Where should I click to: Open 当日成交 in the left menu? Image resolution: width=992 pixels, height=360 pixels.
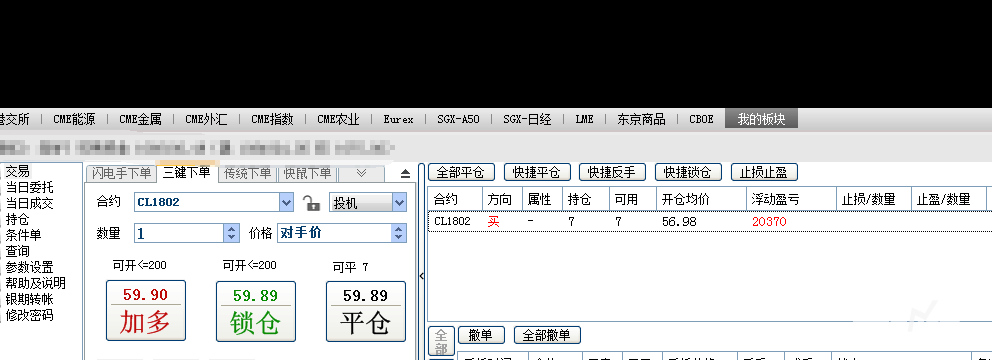pyautogui.click(x=30, y=203)
